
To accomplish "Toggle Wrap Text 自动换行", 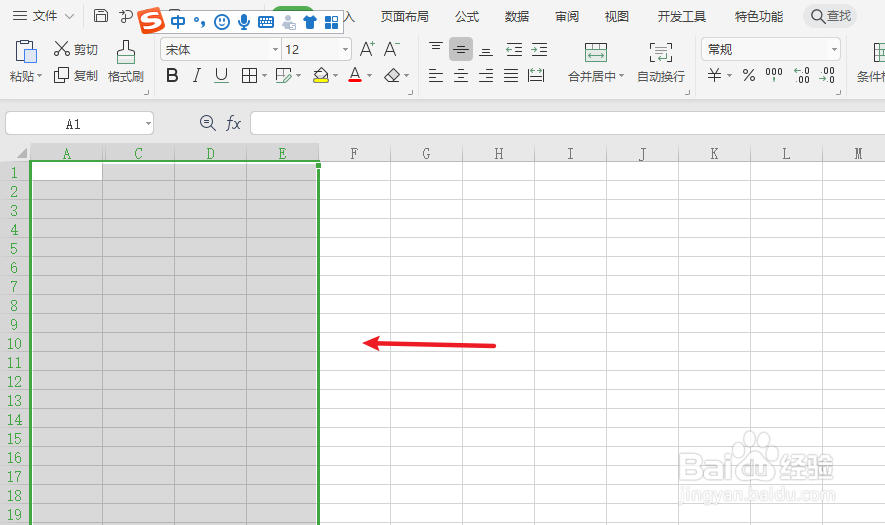I will click(x=660, y=62).
